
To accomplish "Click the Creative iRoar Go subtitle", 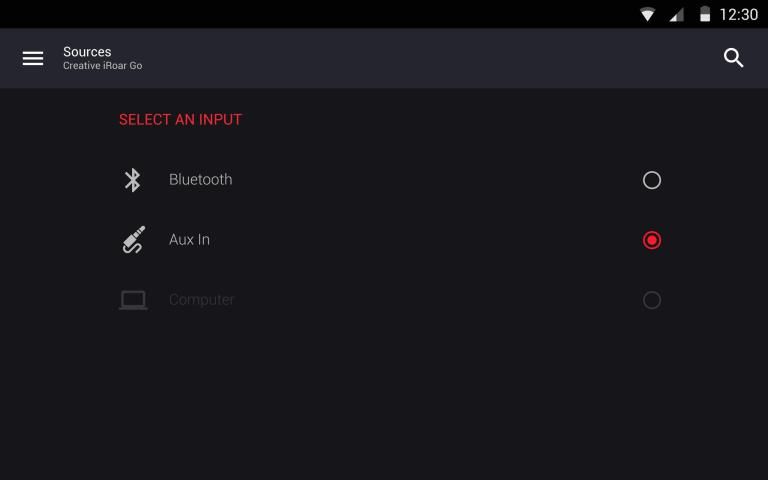I will coord(102,66).
